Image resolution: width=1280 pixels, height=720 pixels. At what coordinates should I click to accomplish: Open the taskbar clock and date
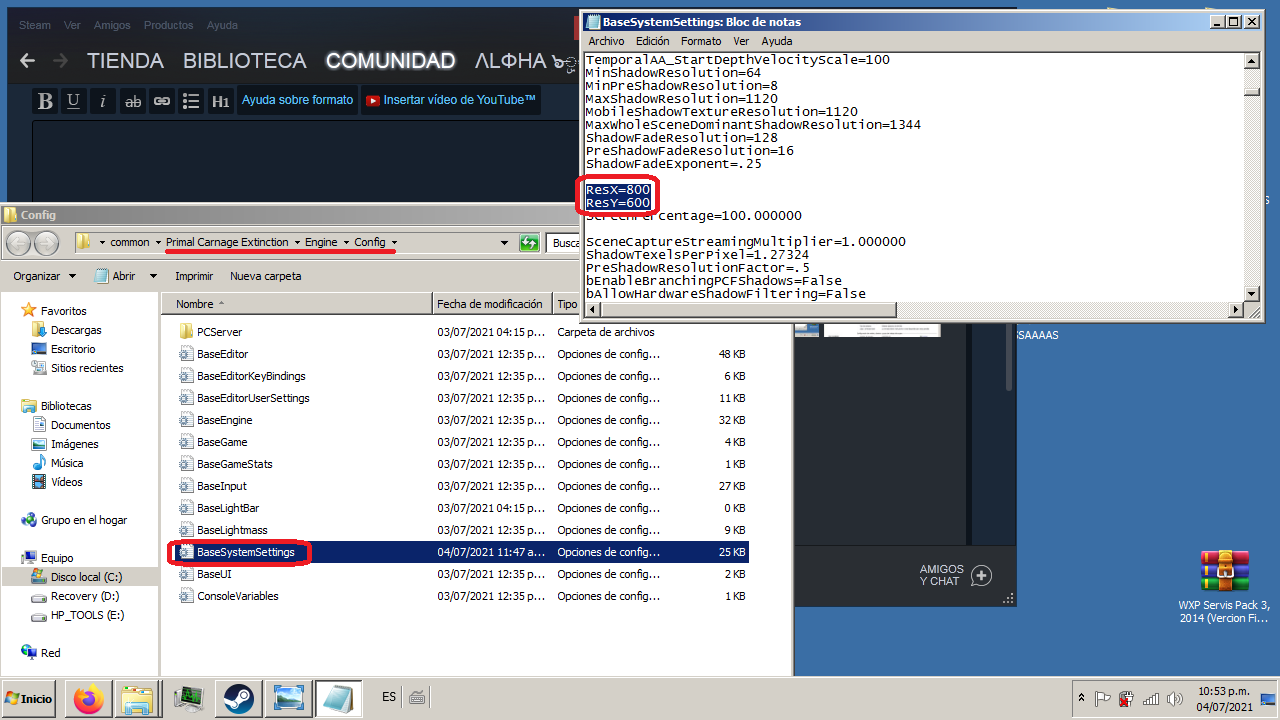1224,698
